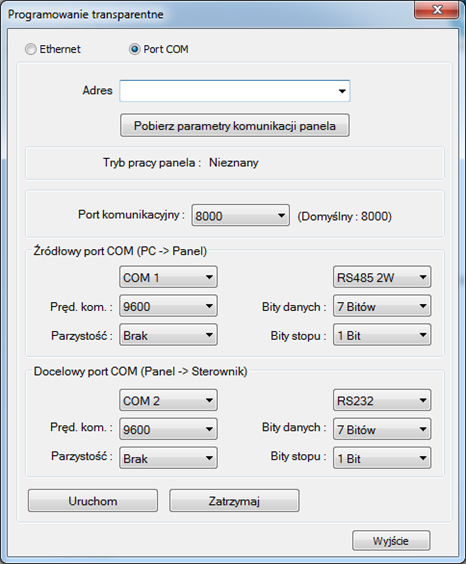The width and height of the screenshot is (466, 564).
Task: Open Port komunikacyjny 8000 dropdown
Action: tap(241, 215)
